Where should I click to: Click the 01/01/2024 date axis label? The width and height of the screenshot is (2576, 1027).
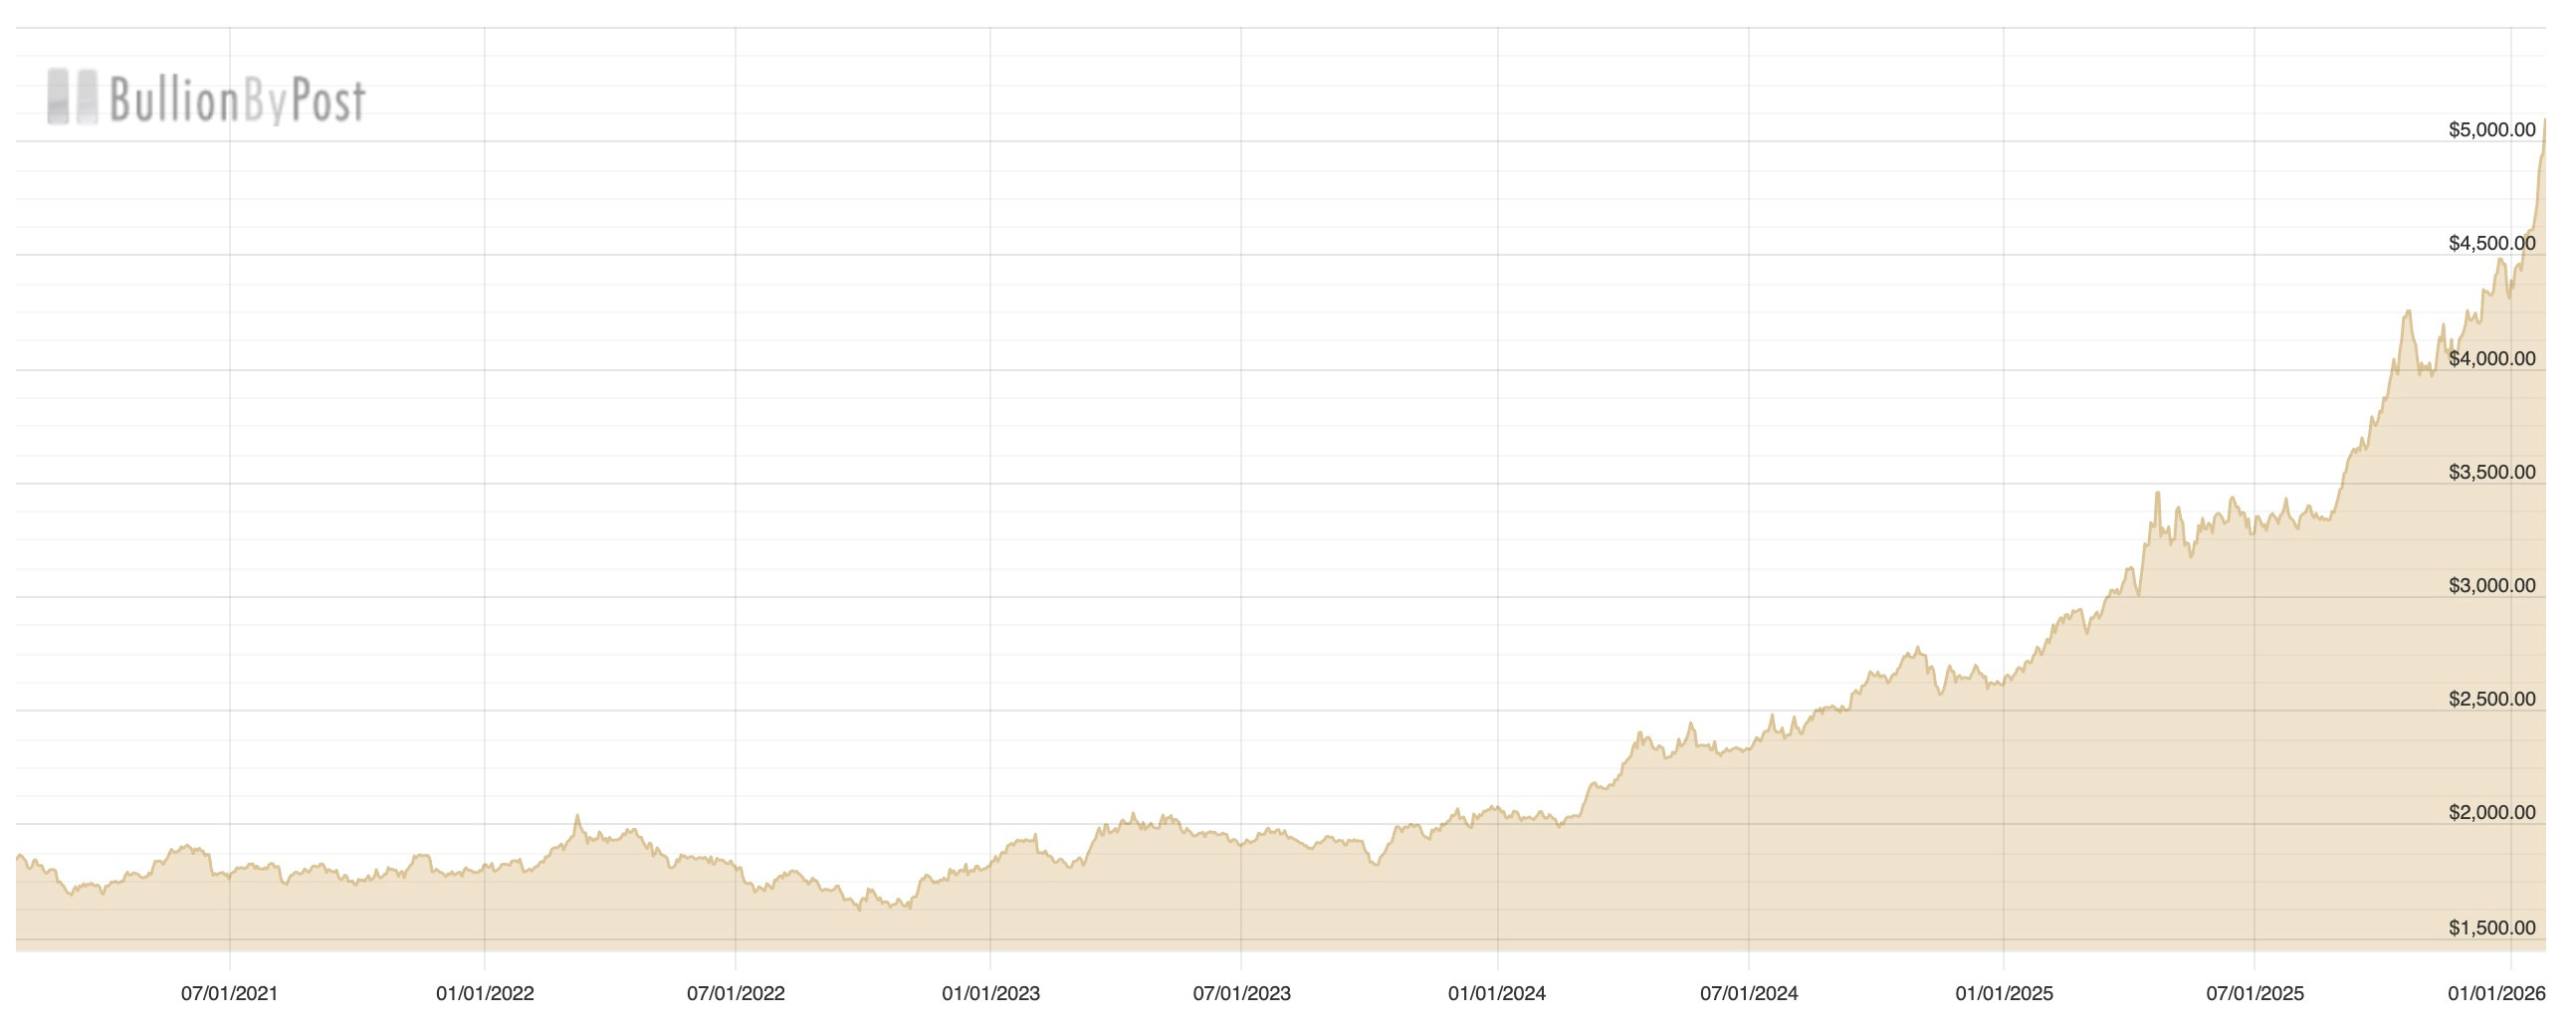1497,994
